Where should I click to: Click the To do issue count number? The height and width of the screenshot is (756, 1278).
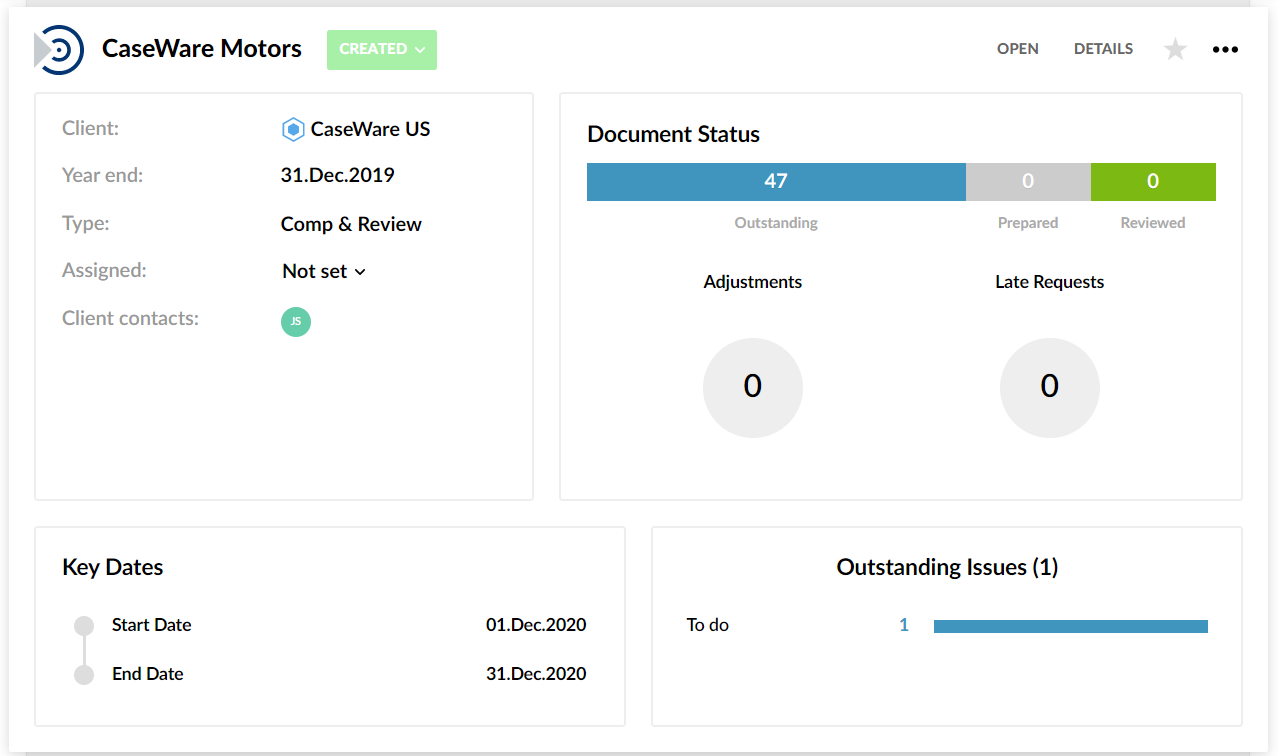(904, 625)
